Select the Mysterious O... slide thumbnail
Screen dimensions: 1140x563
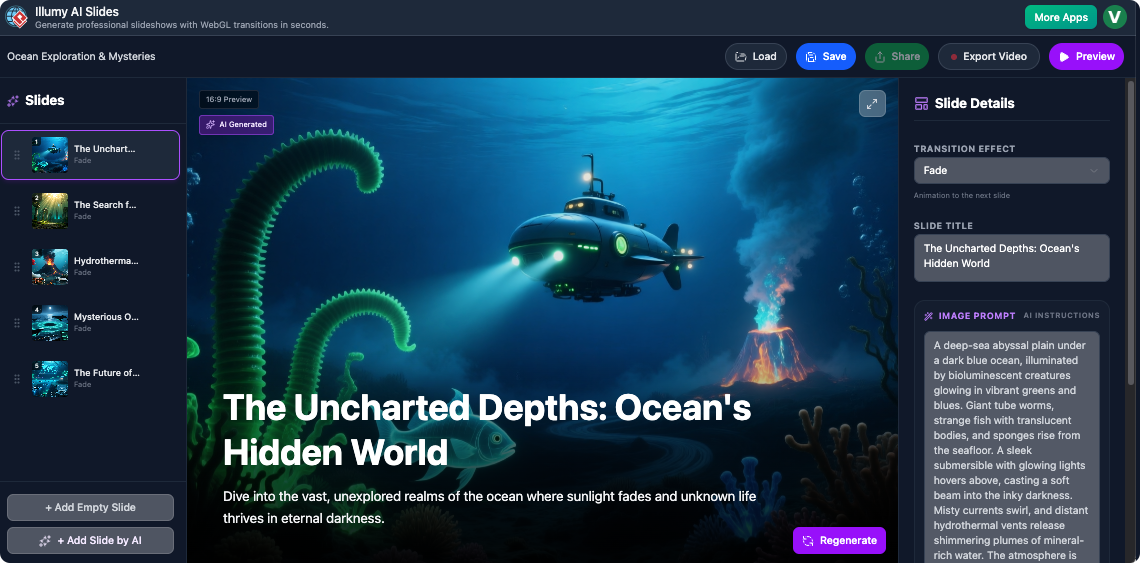[50, 322]
